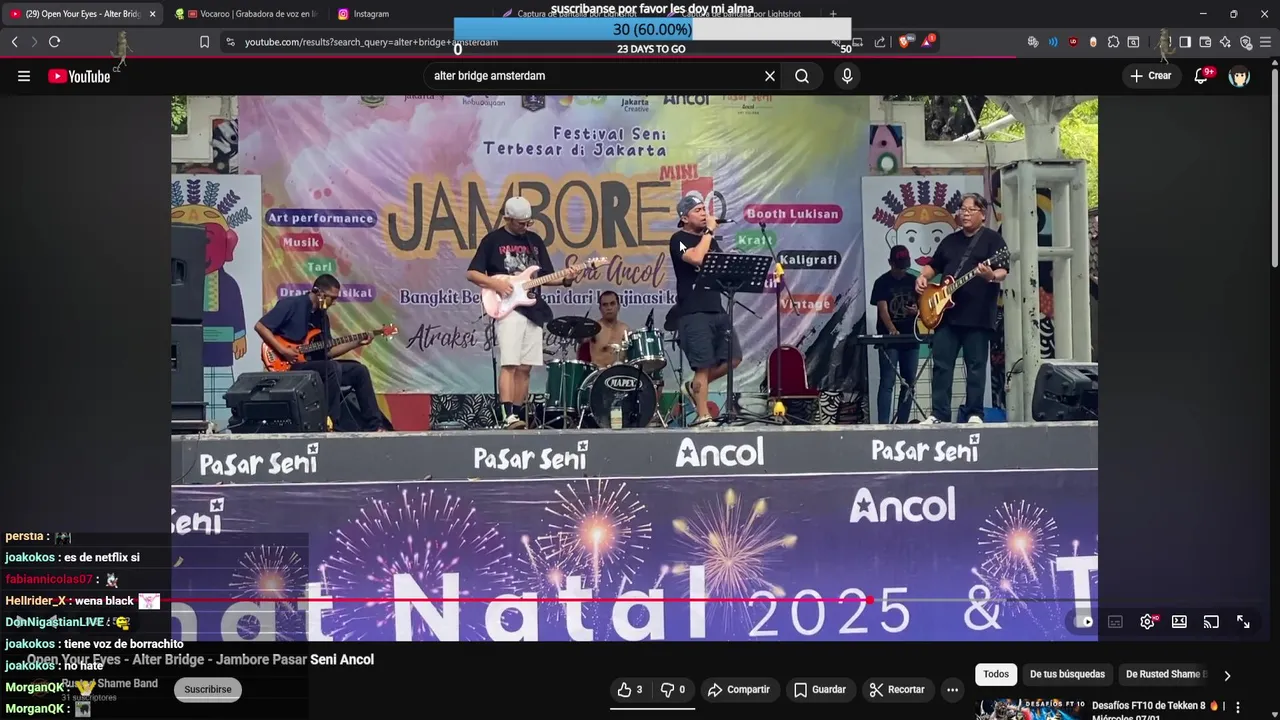The height and width of the screenshot is (720, 1280).
Task: Open more actions three-dot menu
Action: tap(952, 690)
